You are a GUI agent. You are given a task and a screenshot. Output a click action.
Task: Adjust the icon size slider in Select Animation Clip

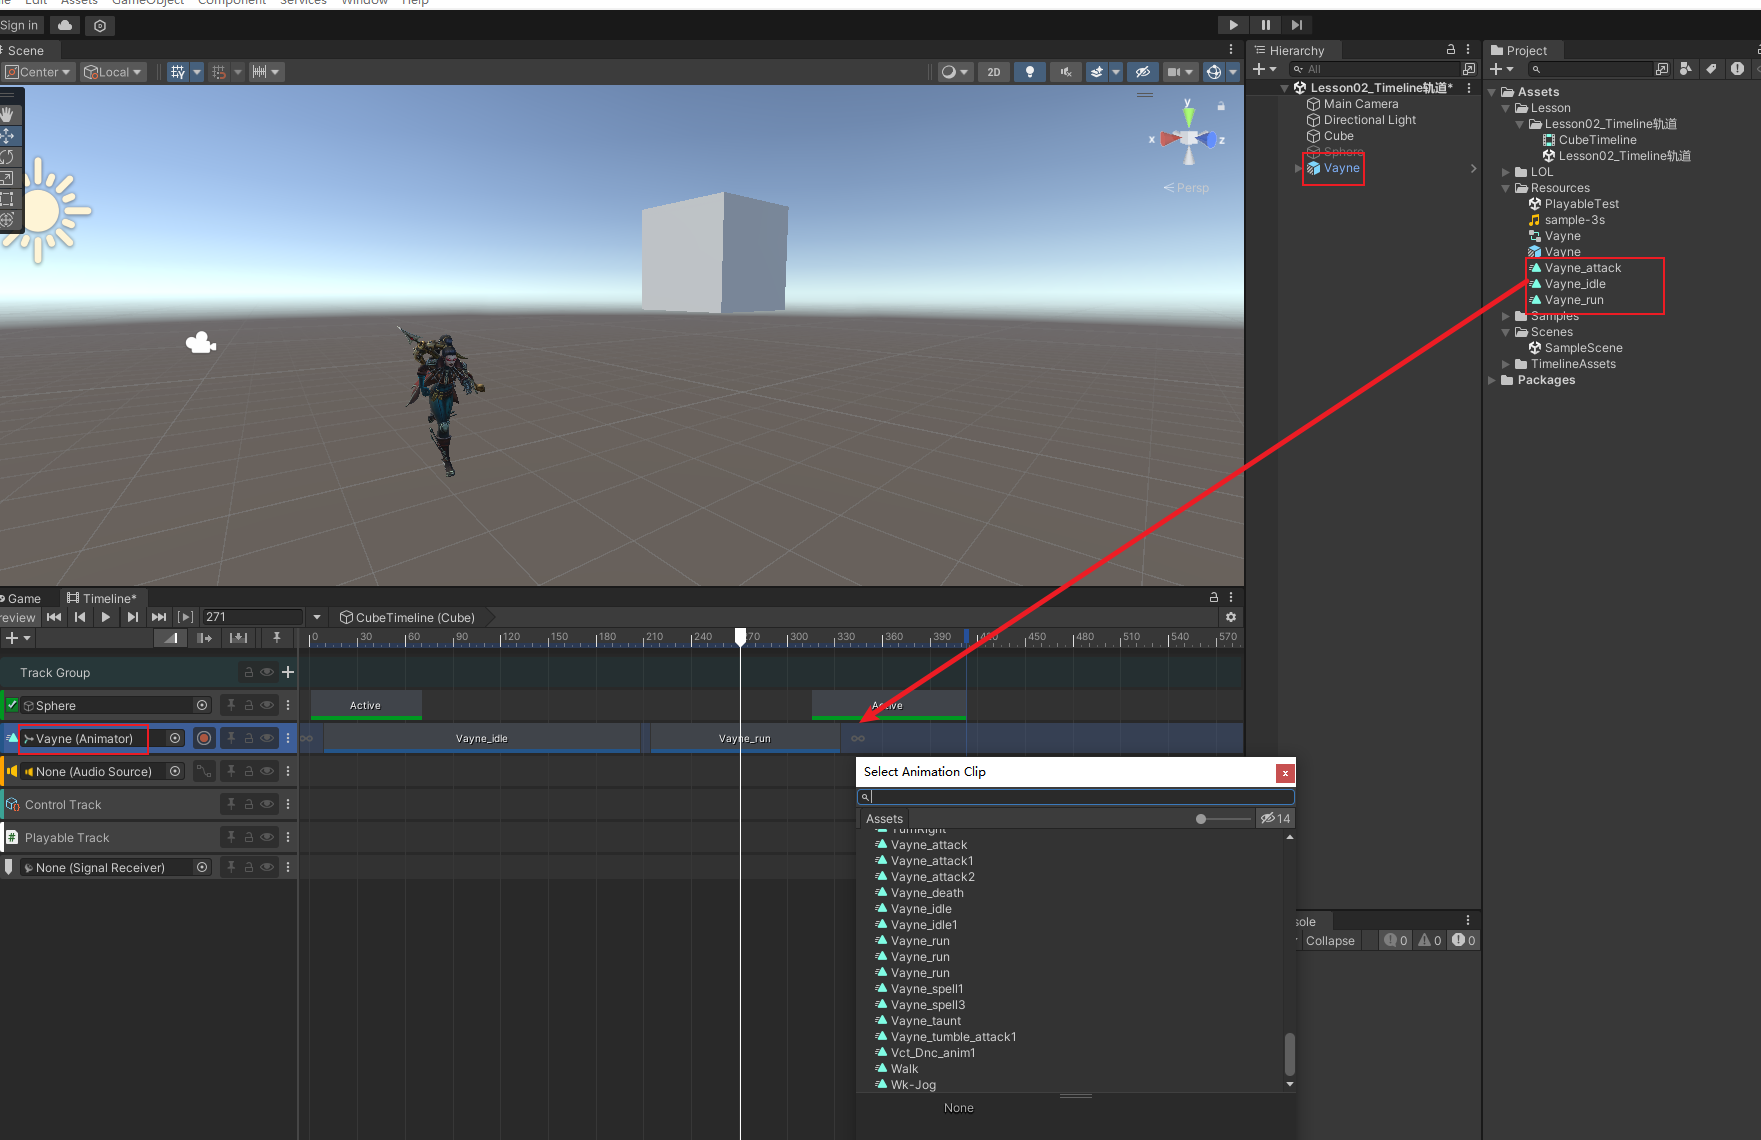(1201, 819)
